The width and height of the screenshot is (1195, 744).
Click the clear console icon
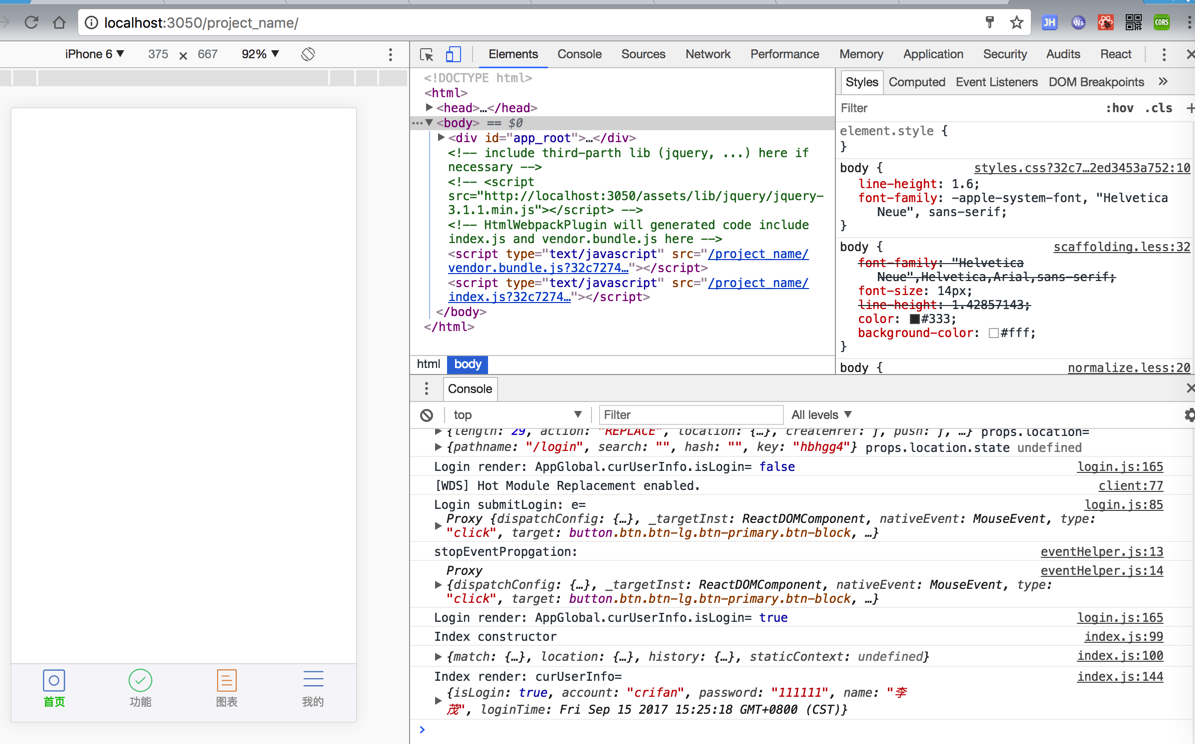coord(427,415)
